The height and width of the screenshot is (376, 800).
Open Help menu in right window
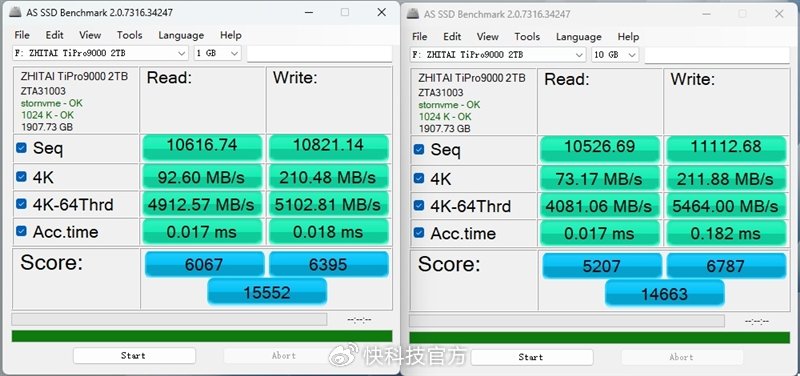[628, 37]
